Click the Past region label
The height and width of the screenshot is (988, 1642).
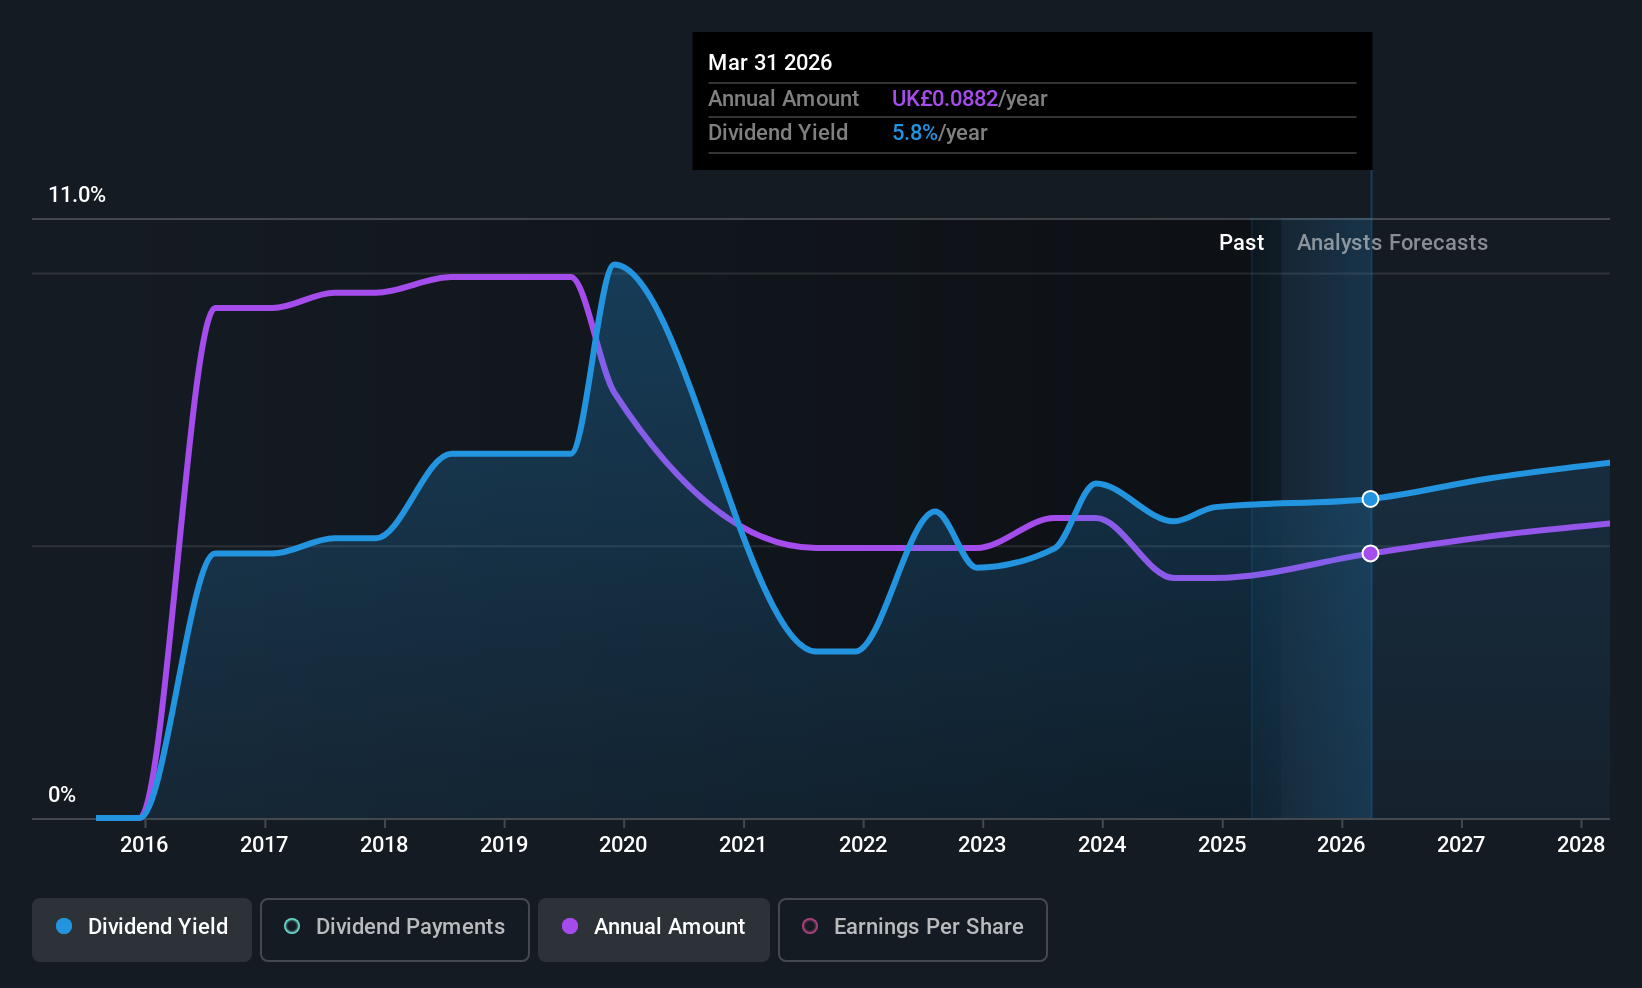(x=1241, y=243)
